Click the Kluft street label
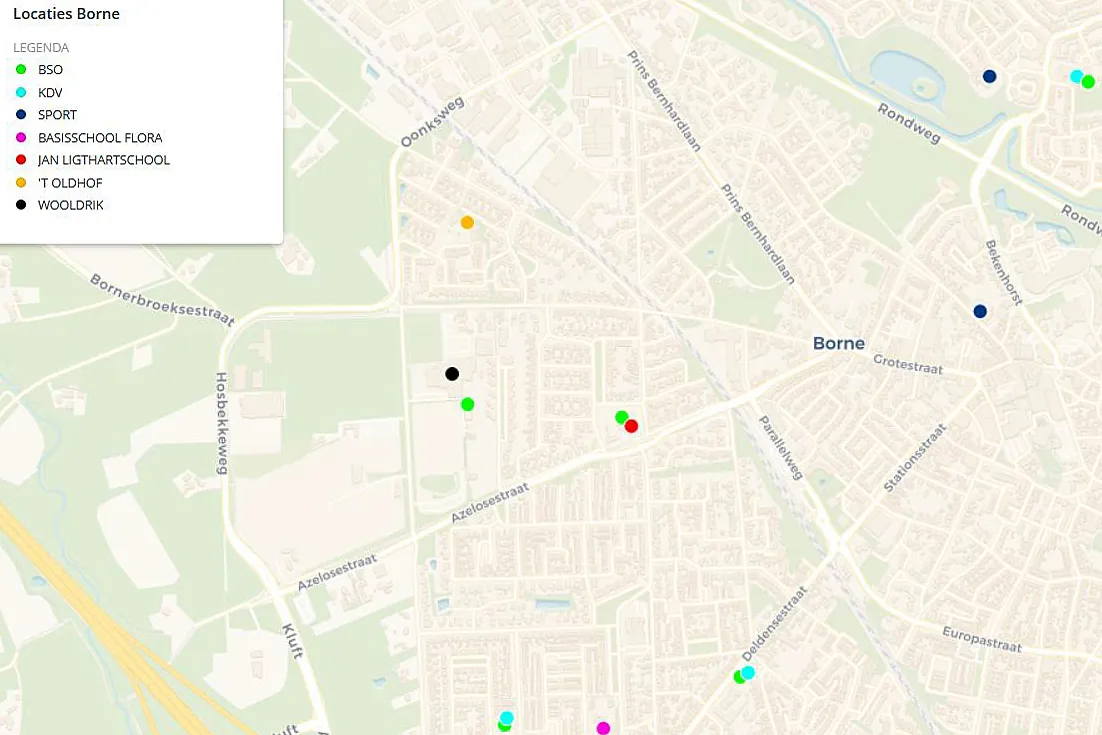This screenshot has width=1102, height=735. [292, 640]
